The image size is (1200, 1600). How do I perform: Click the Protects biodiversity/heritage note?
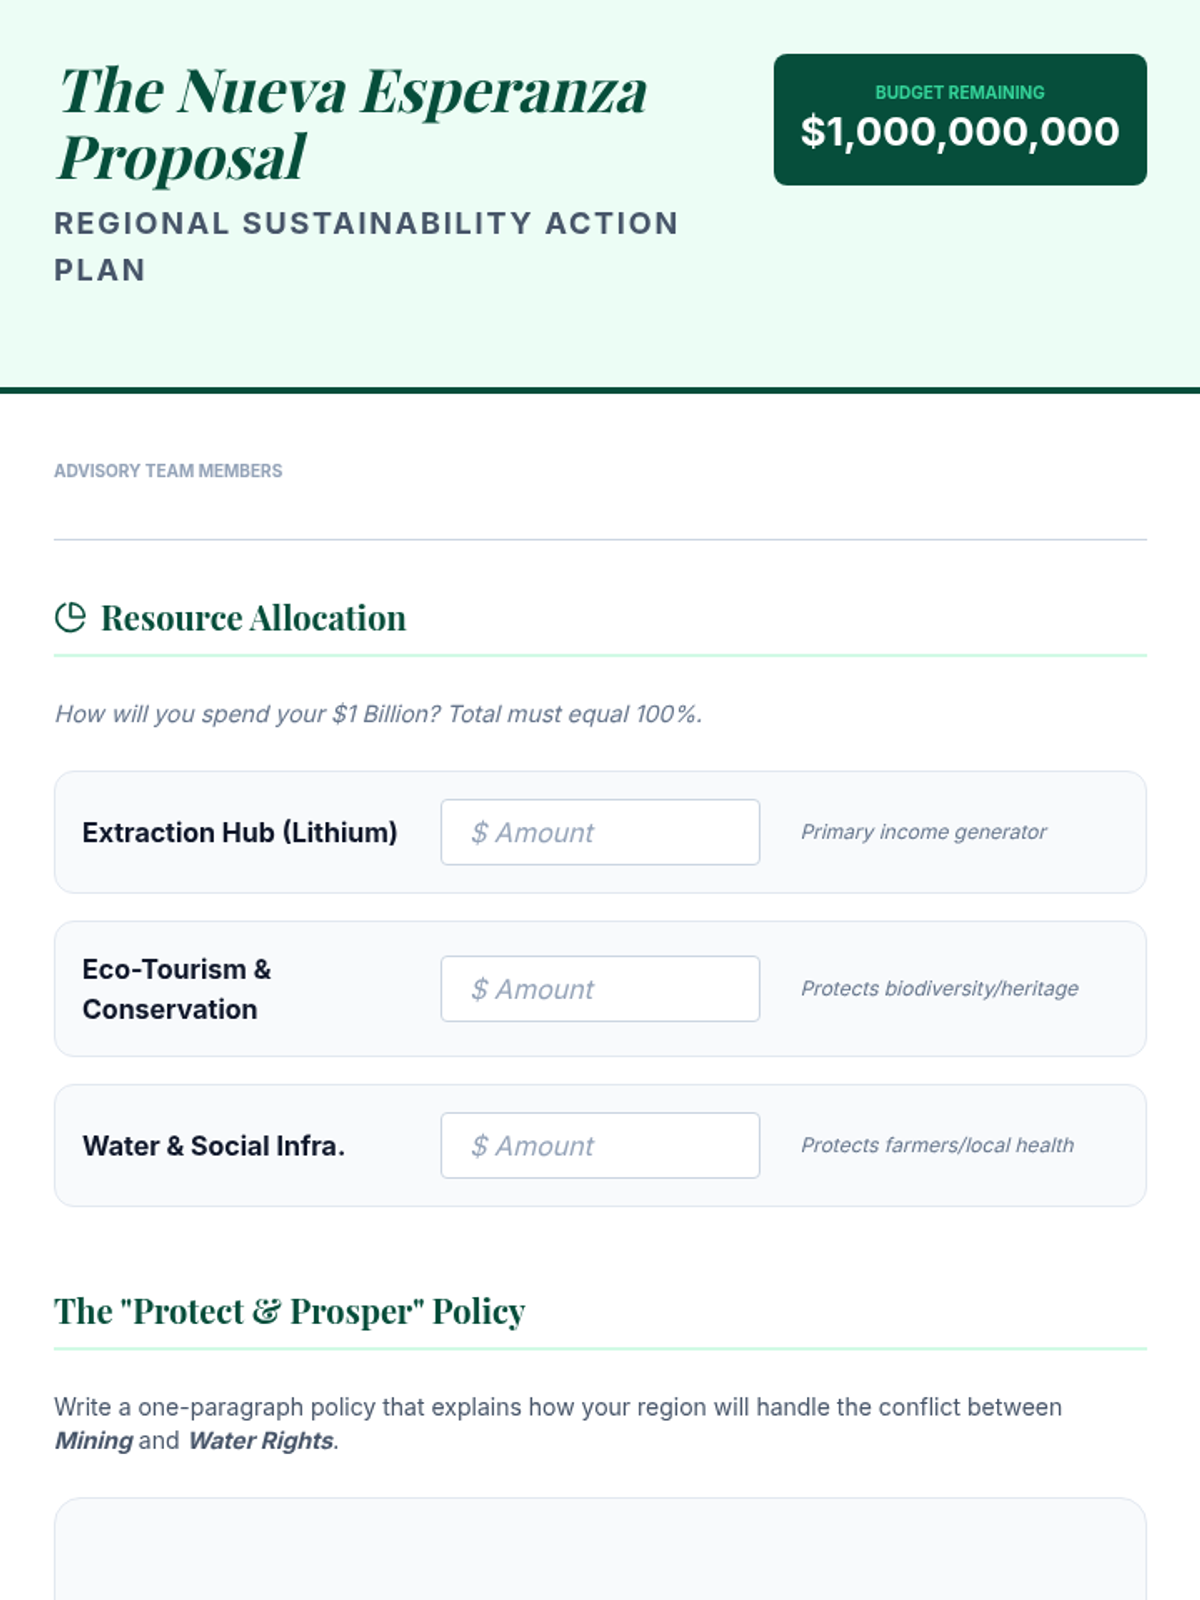click(940, 988)
